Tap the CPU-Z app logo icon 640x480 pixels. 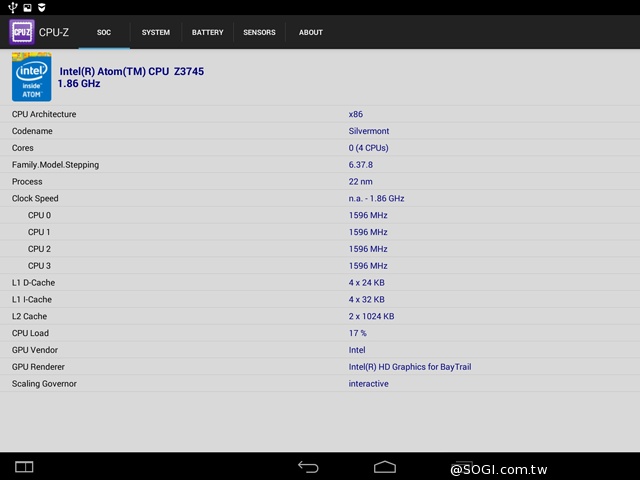[x=22, y=32]
